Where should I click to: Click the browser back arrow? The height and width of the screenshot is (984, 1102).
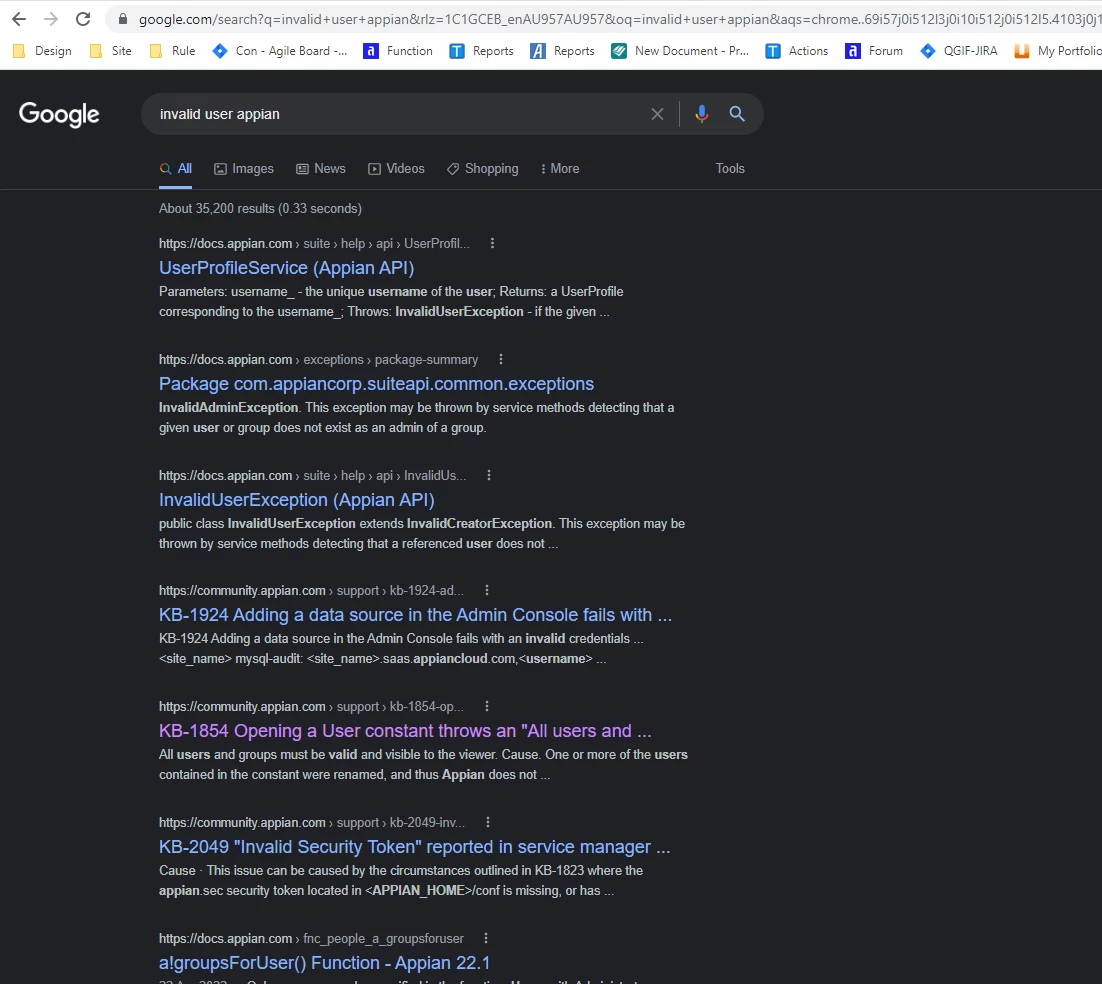point(19,19)
